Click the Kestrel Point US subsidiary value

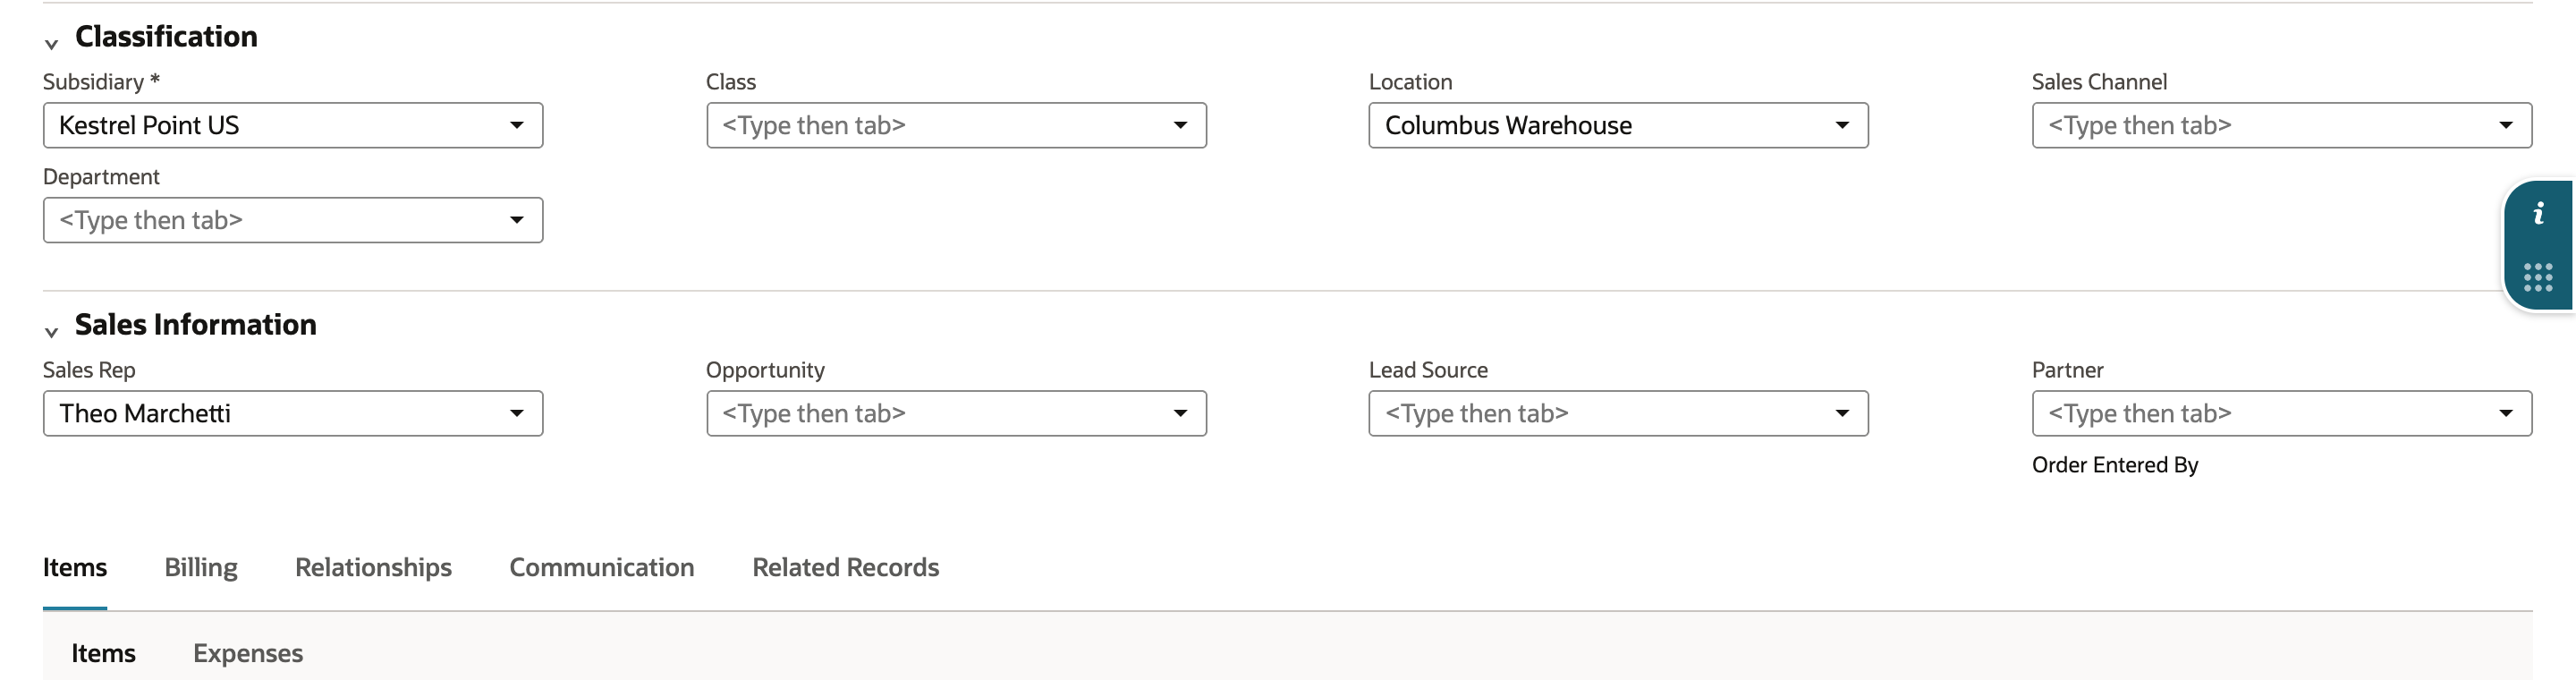click(x=149, y=125)
